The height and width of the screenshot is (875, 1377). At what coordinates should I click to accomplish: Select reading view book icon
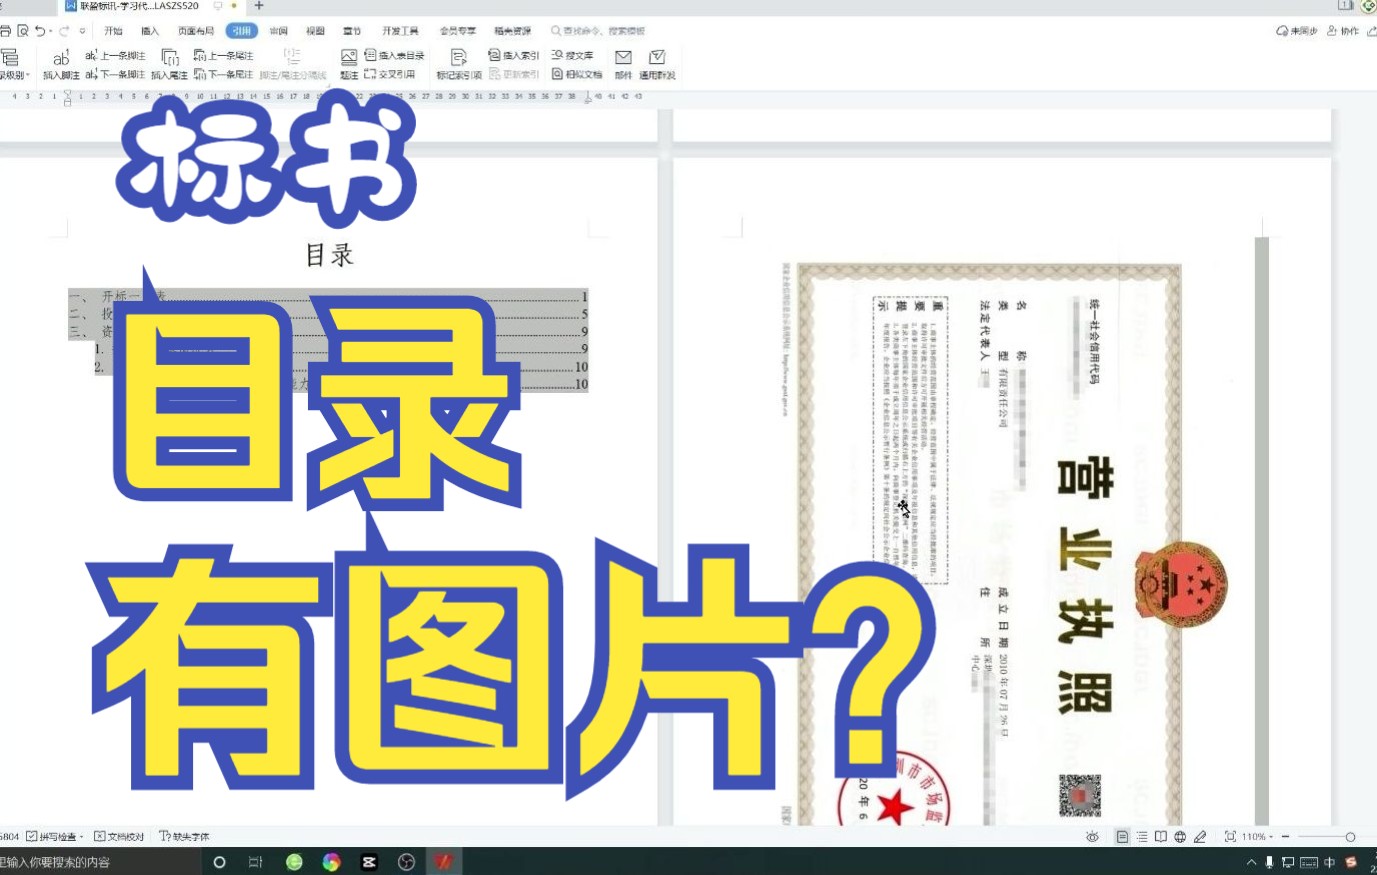click(1161, 836)
